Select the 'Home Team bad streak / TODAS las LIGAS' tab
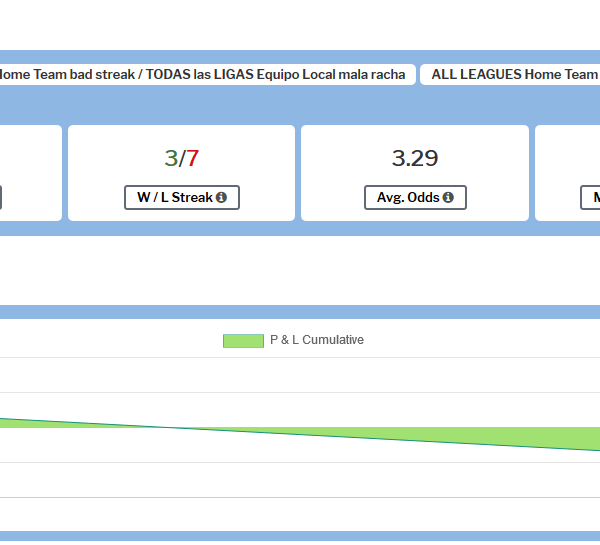Screen dimensions: 600x545 [207, 74]
